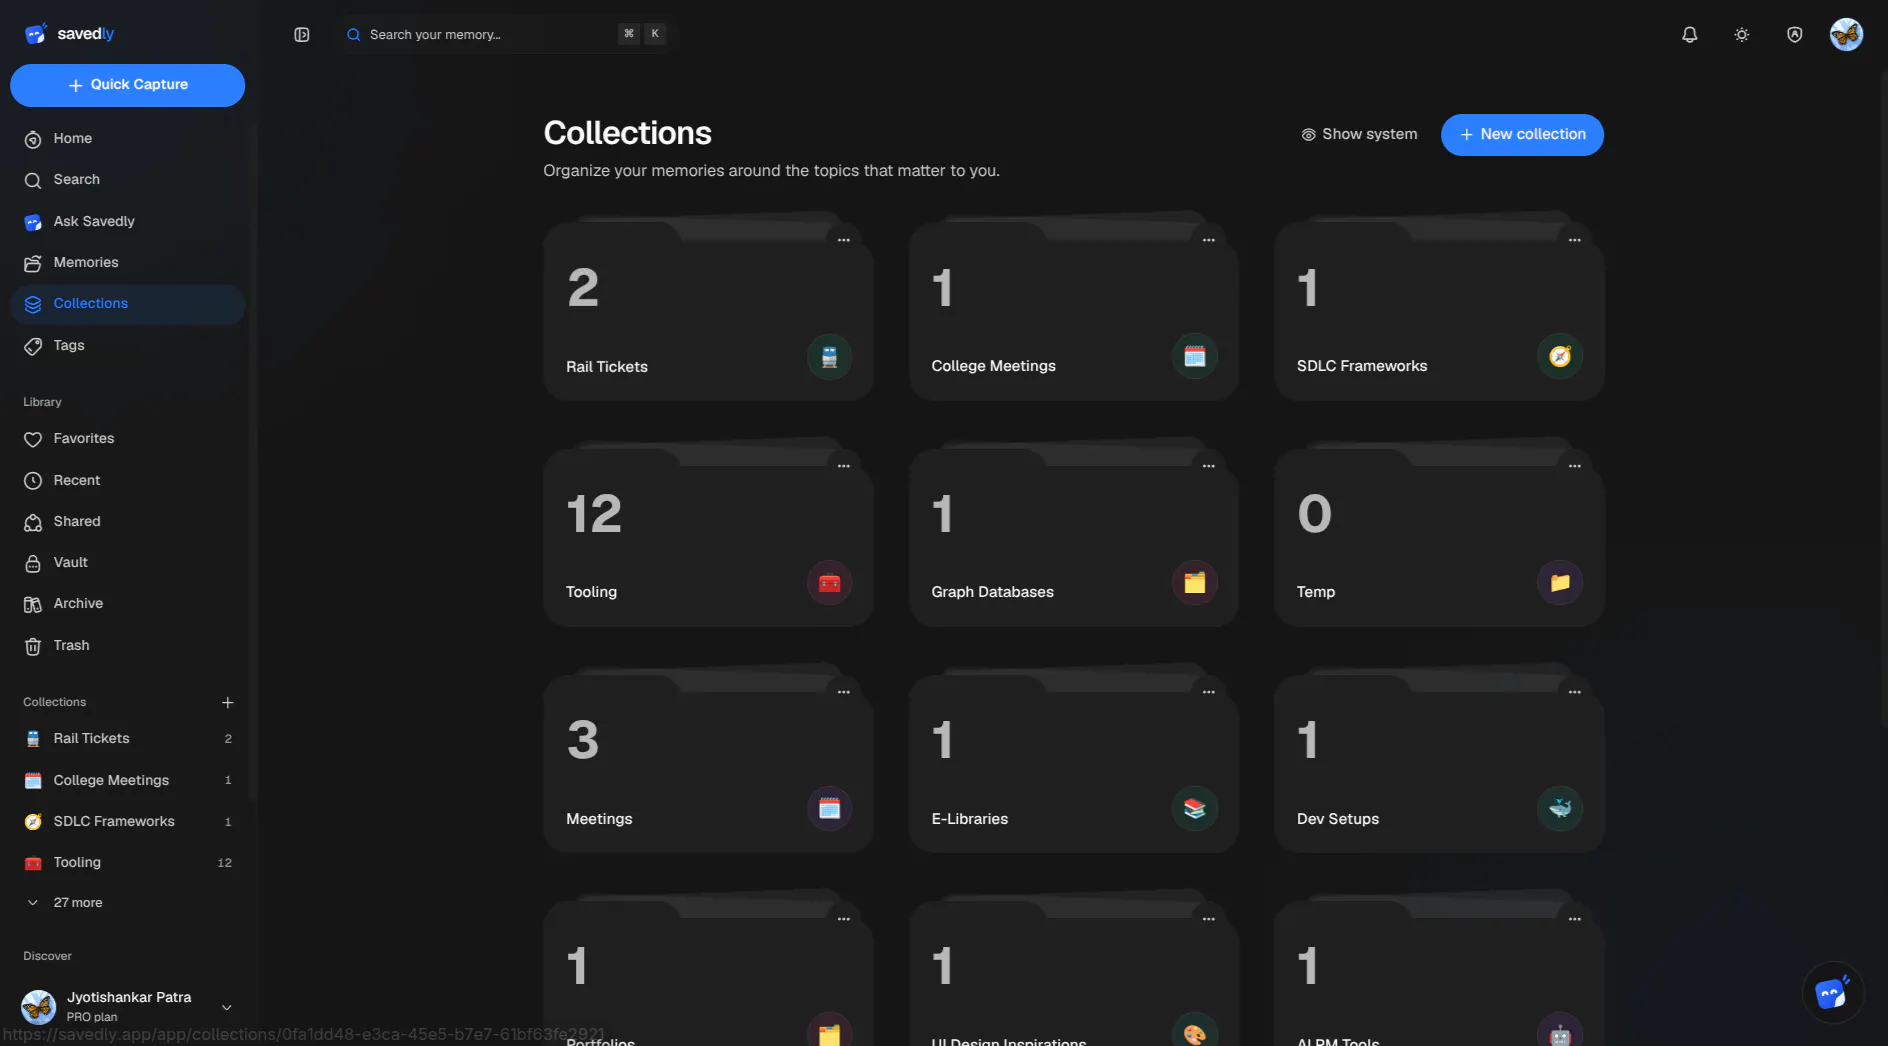Expand the Jyotishankar Patra account menu
The width and height of the screenshot is (1888, 1046).
click(127, 1006)
